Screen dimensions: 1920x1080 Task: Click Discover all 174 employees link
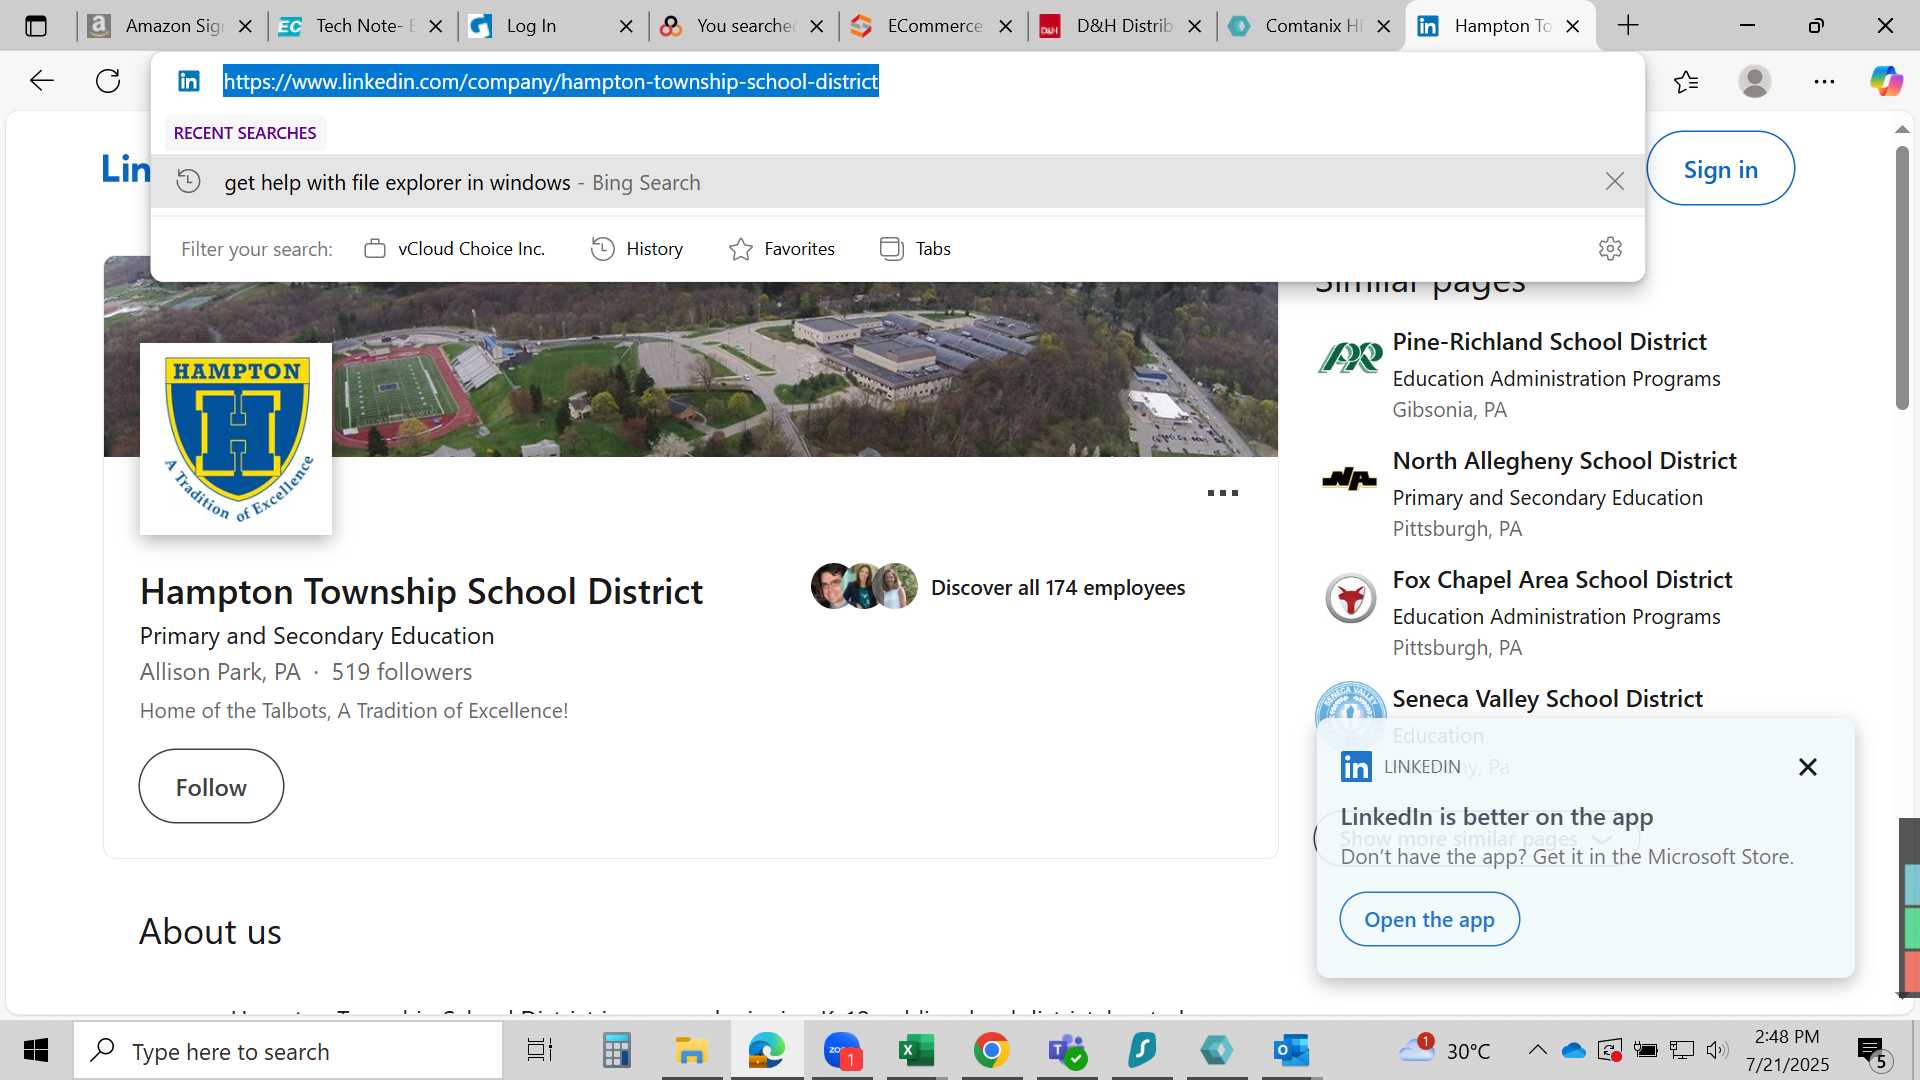tap(1057, 588)
